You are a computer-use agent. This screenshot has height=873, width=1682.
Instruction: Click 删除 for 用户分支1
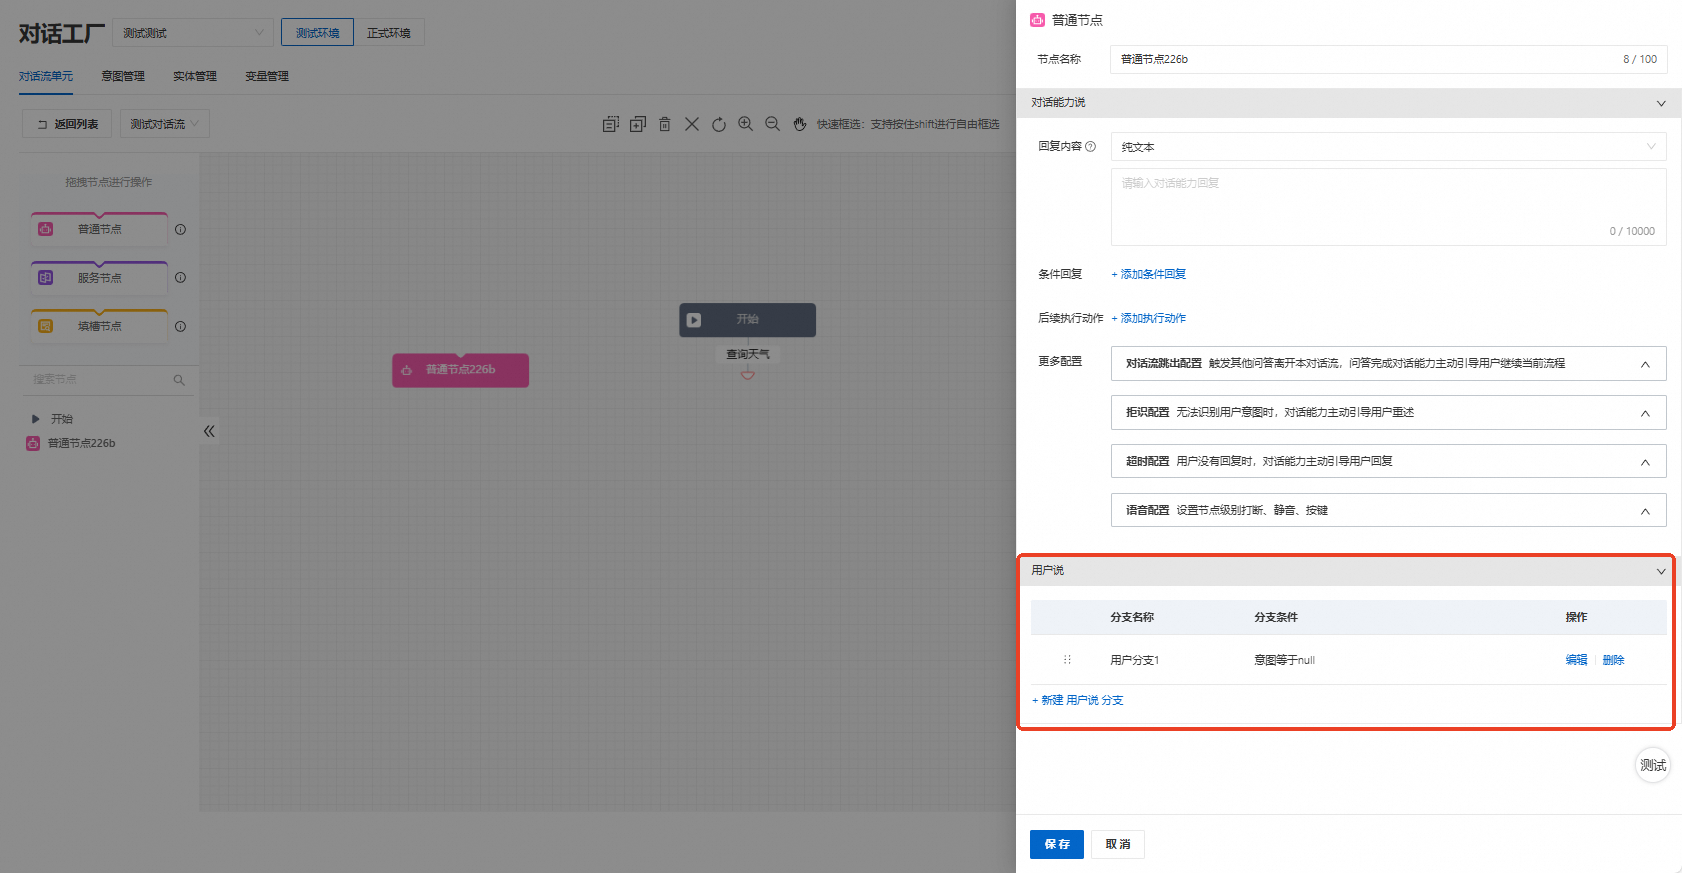[x=1613, y=660]
